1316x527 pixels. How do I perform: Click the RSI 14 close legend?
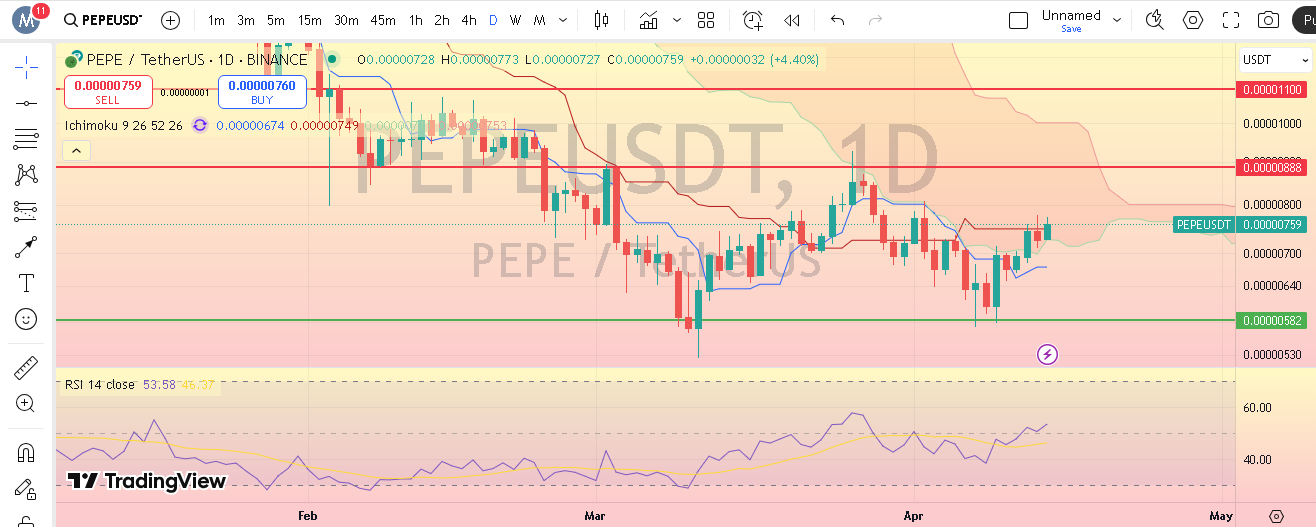coord(100,384)
